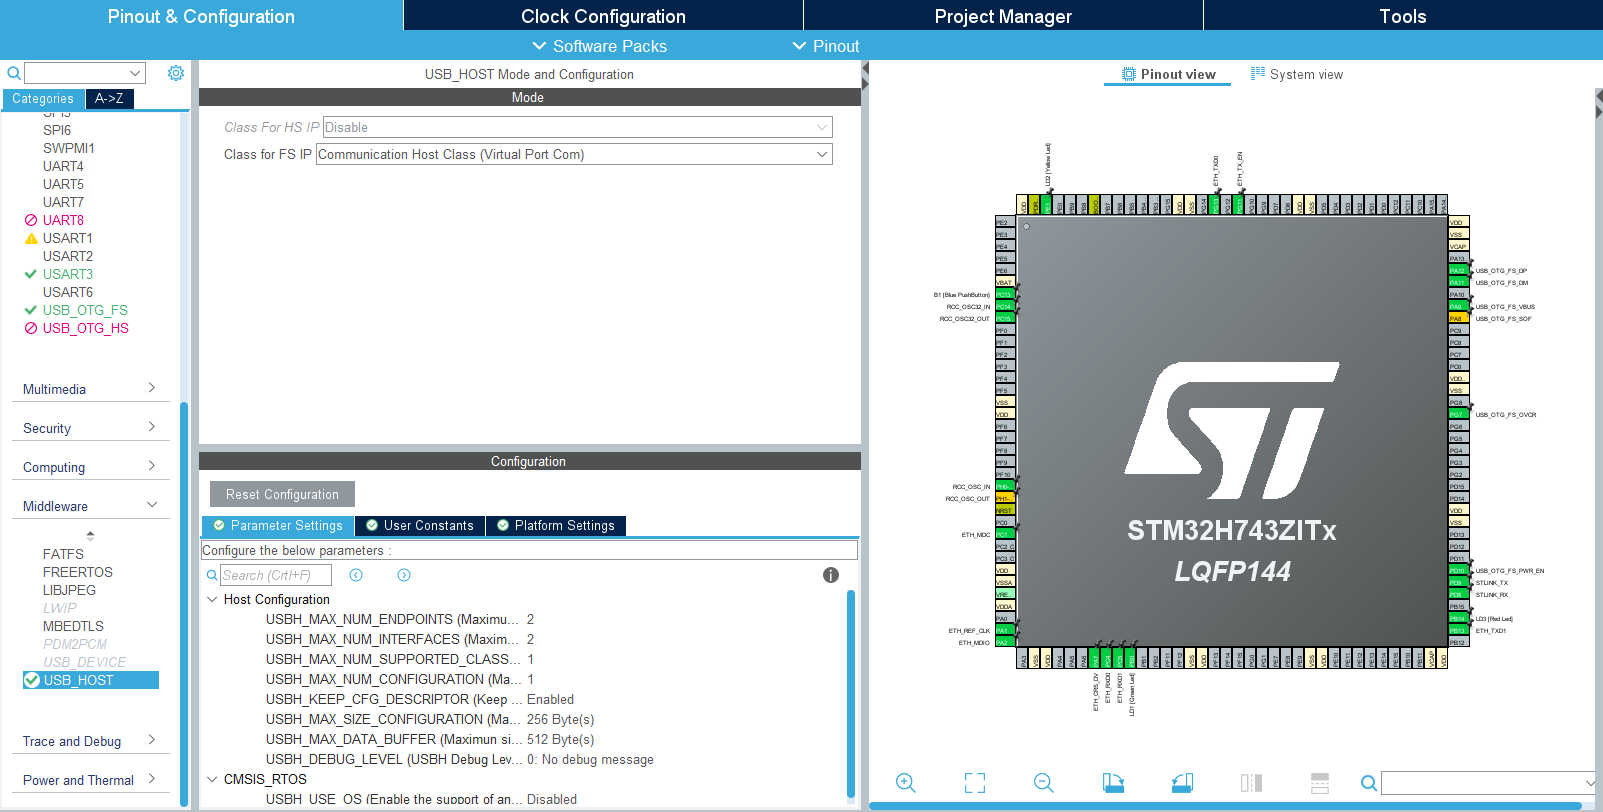The image size is (1603, 812).
Task: Open the settings gear in the categories panel
Action: point(176,73)
